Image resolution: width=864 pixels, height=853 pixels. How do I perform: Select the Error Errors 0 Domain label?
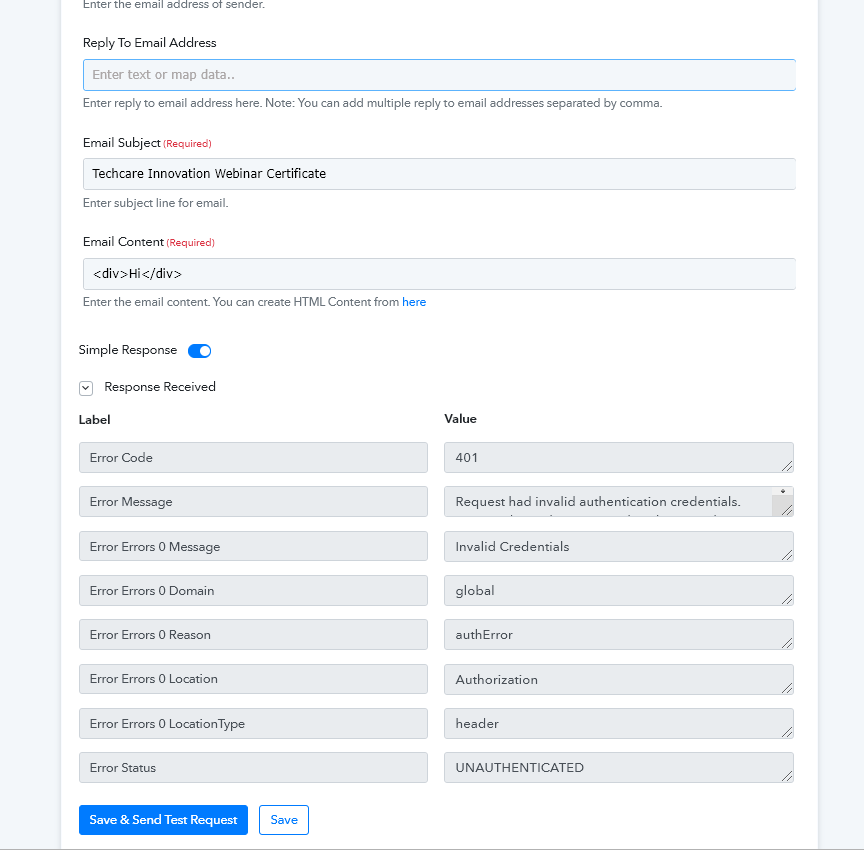[253, 591]
